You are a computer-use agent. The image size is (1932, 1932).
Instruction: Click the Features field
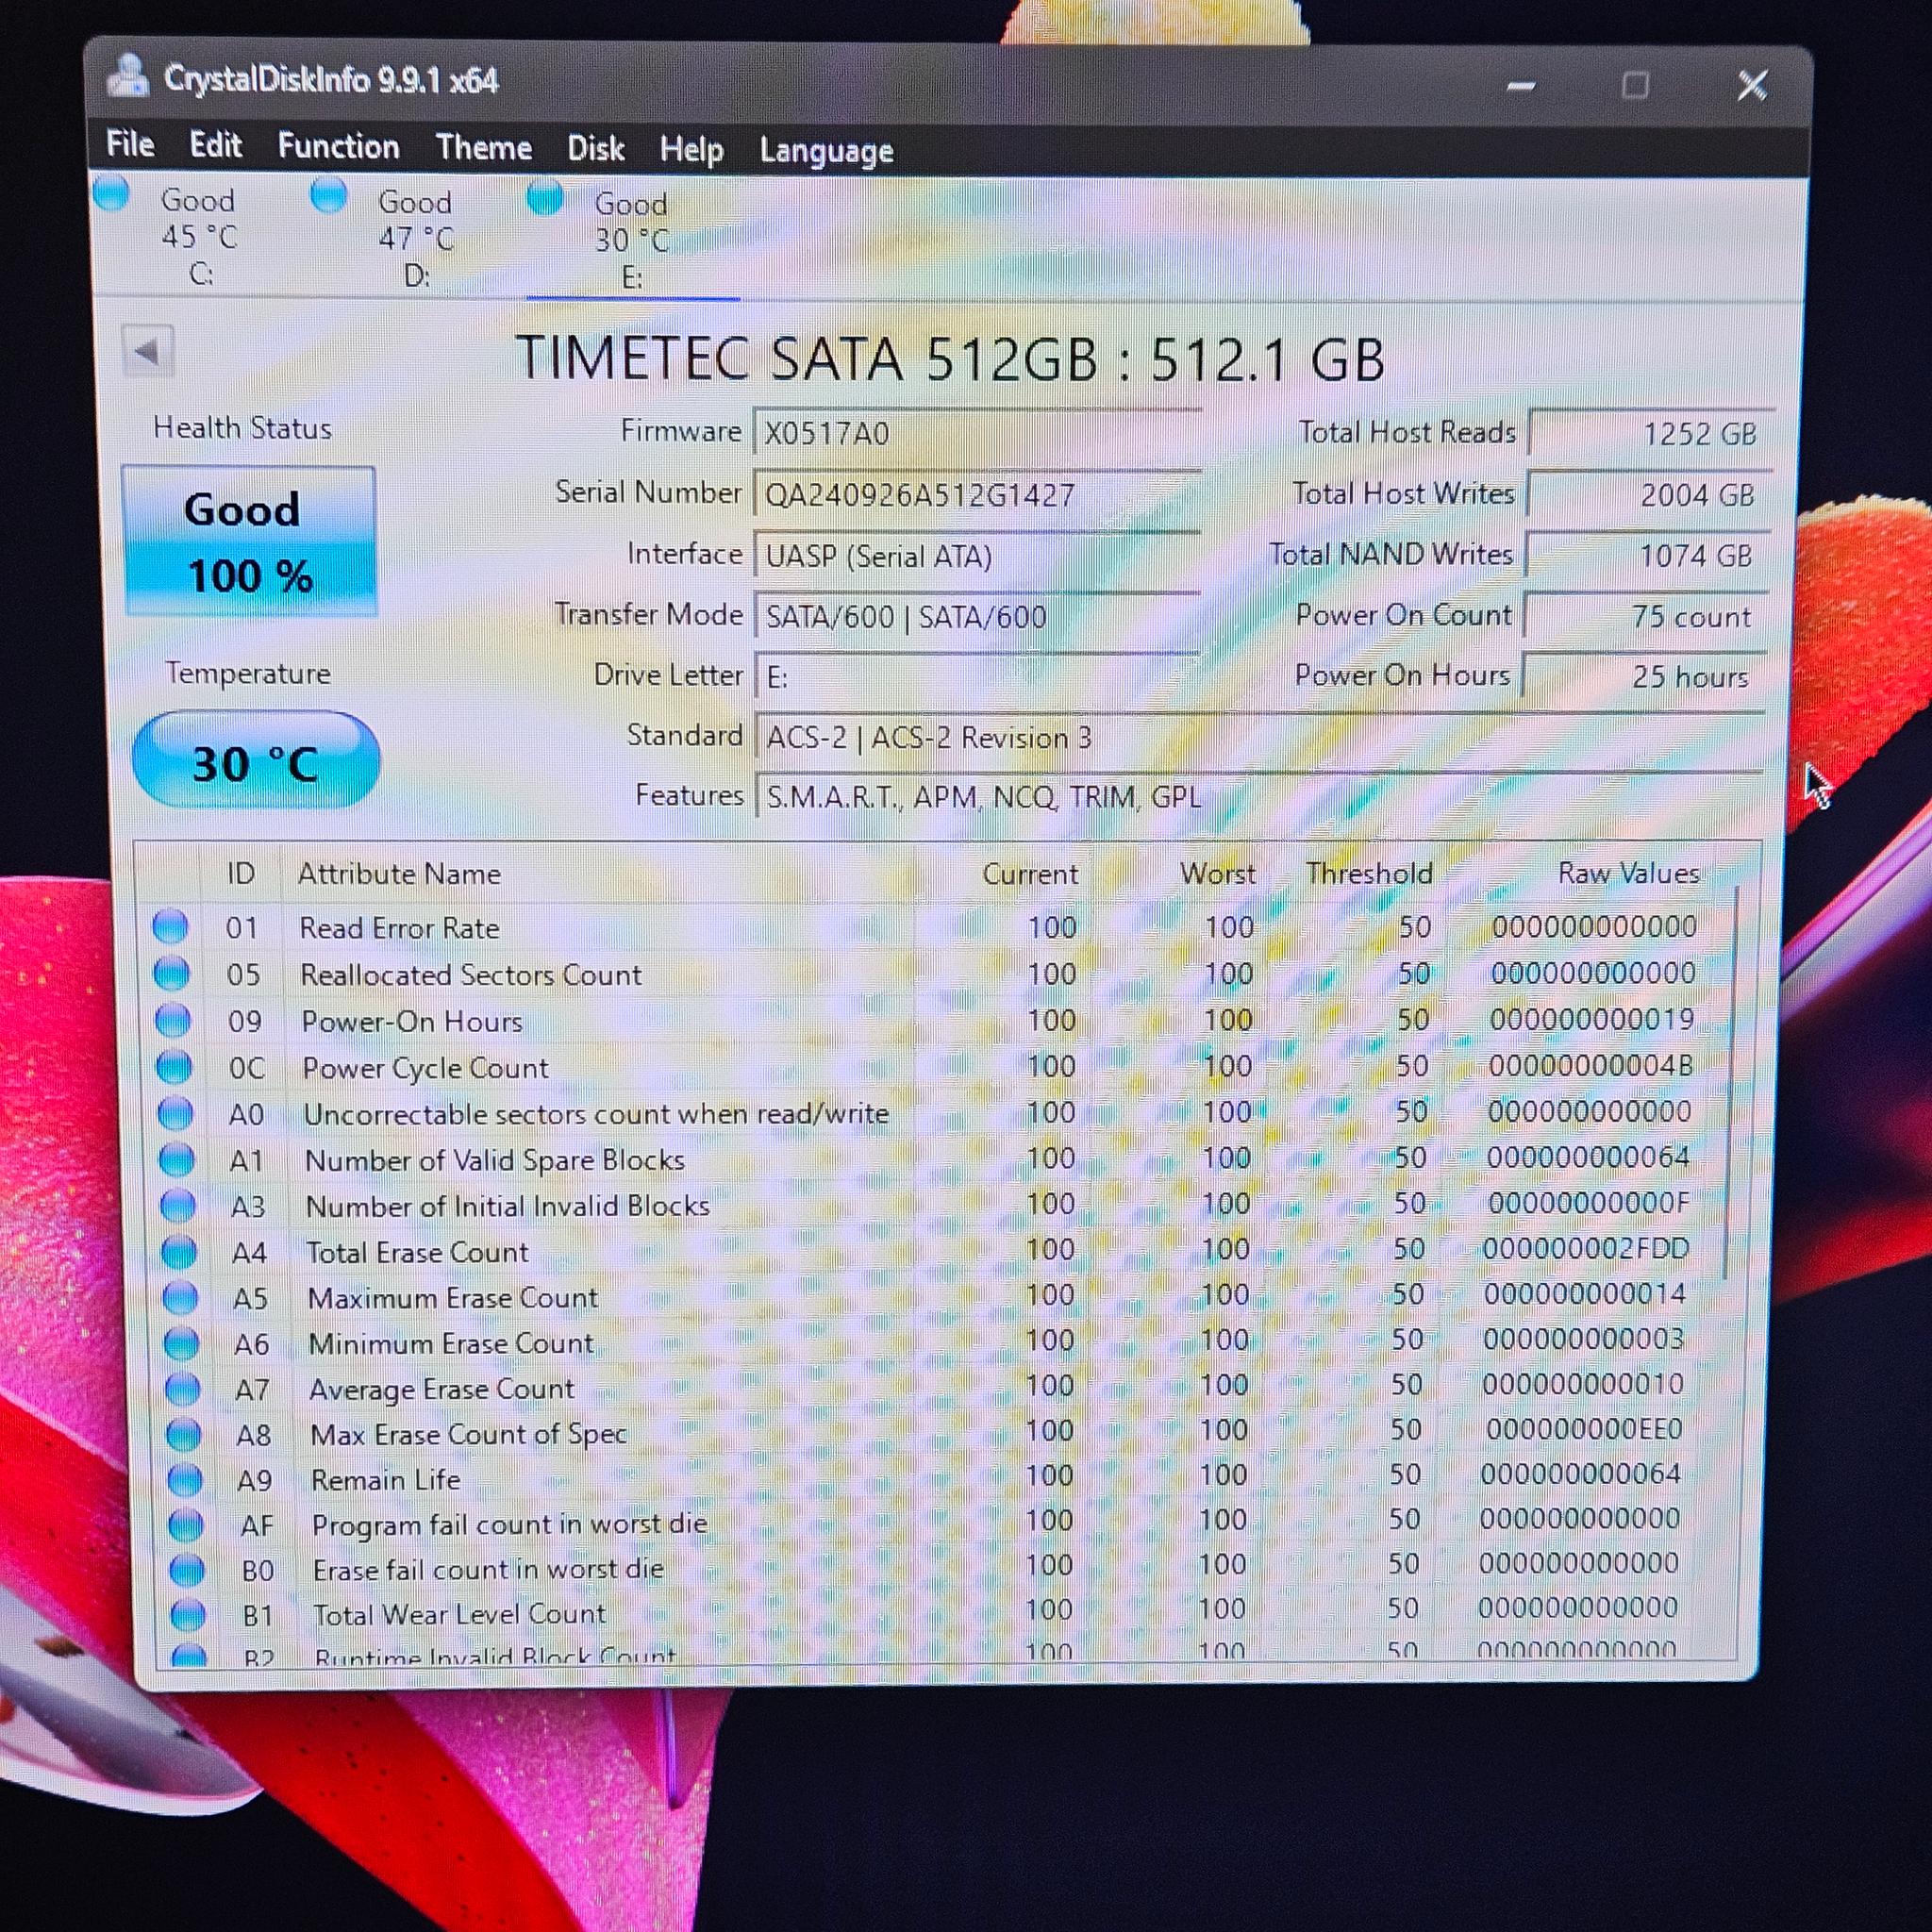point(1259,796)
